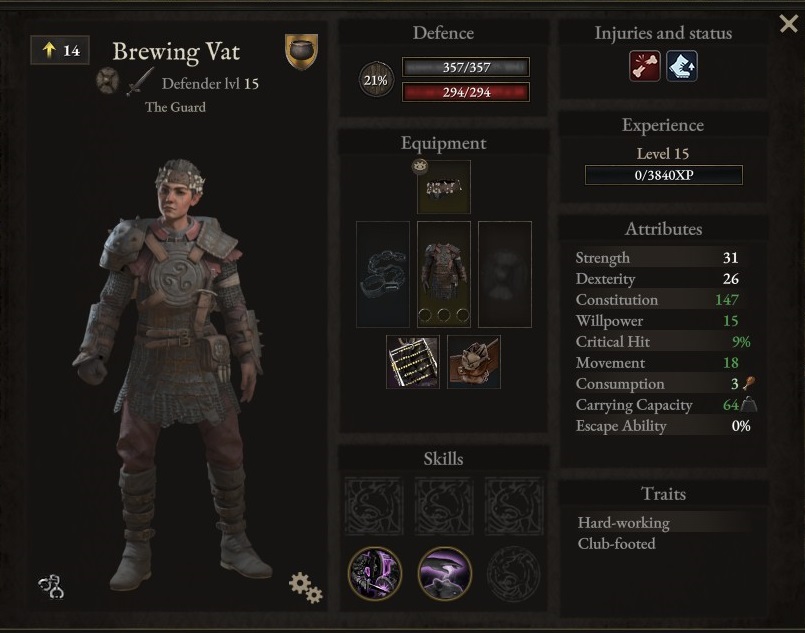Image resolution: width=805 pixels, height=633 pixels.
Task: Select the cauldron shield emblem
Action: coord(301,51)
